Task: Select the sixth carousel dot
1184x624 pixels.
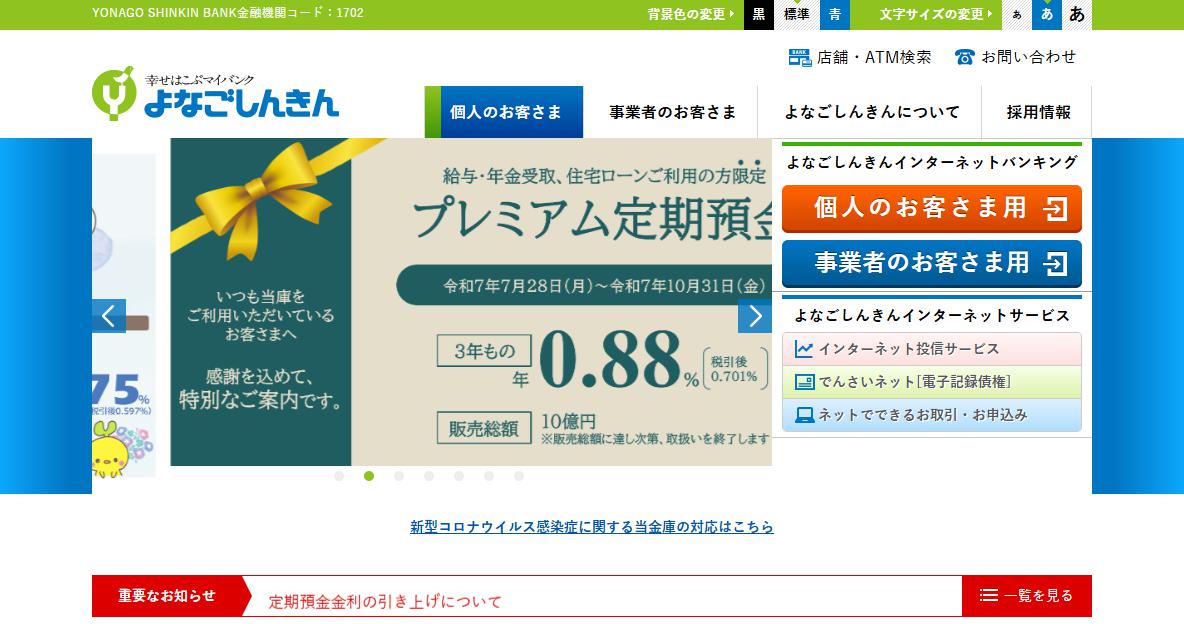Action: click(489, 476)
